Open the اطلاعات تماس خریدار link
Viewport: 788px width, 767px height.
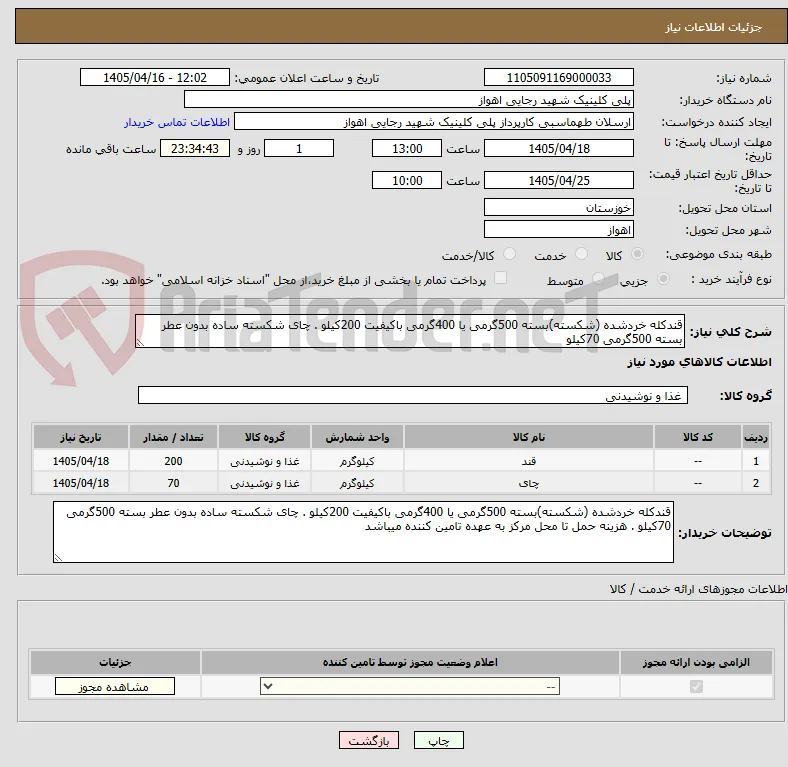pyautogui.click(x=177, y=122)
